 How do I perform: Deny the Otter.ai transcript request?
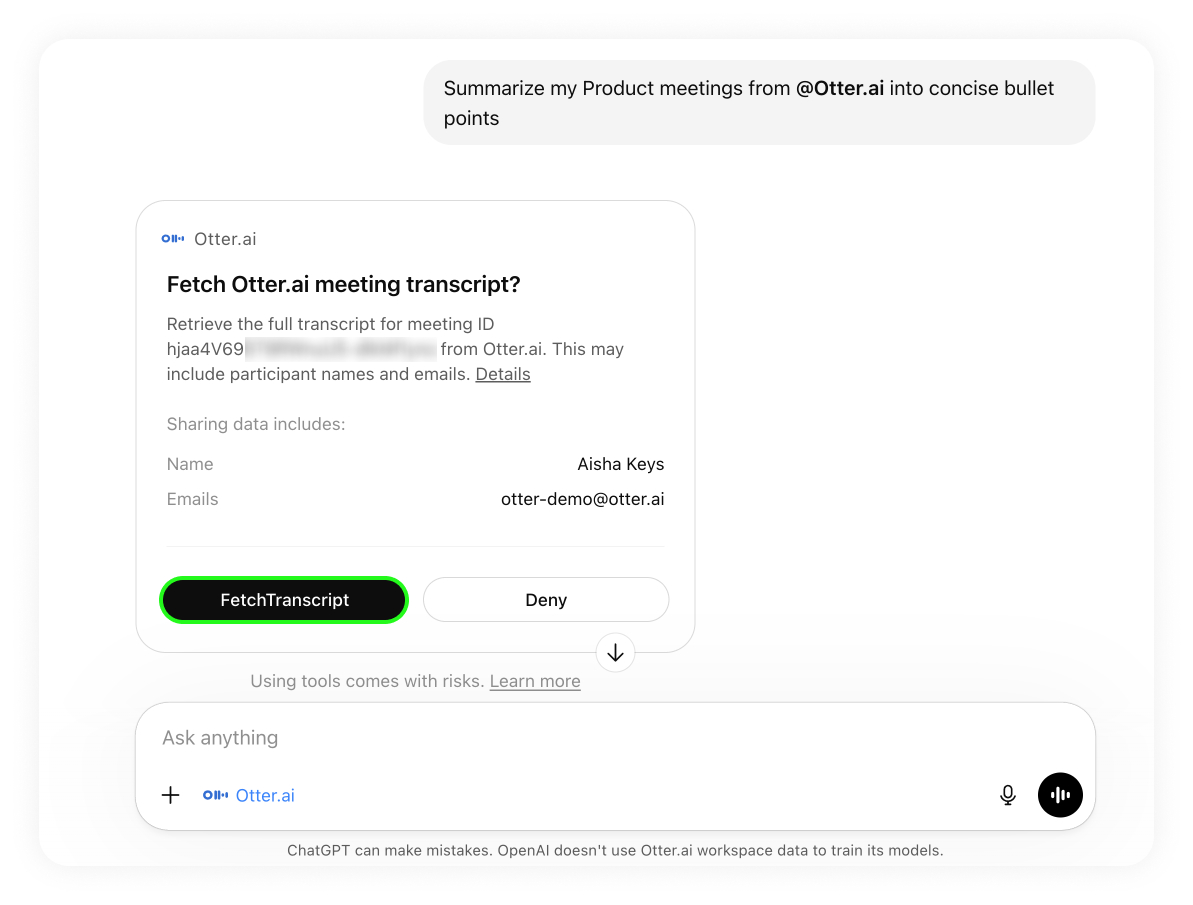point(545,600)
